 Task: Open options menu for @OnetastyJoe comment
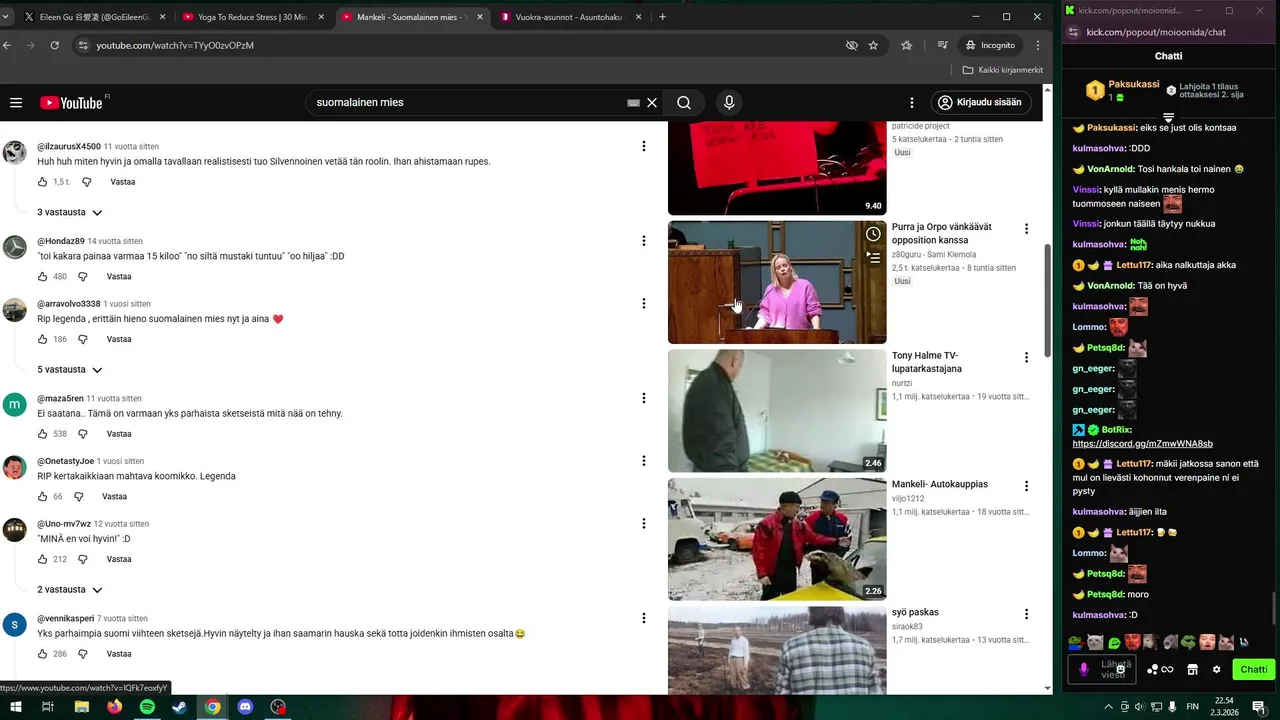[643, 461]
